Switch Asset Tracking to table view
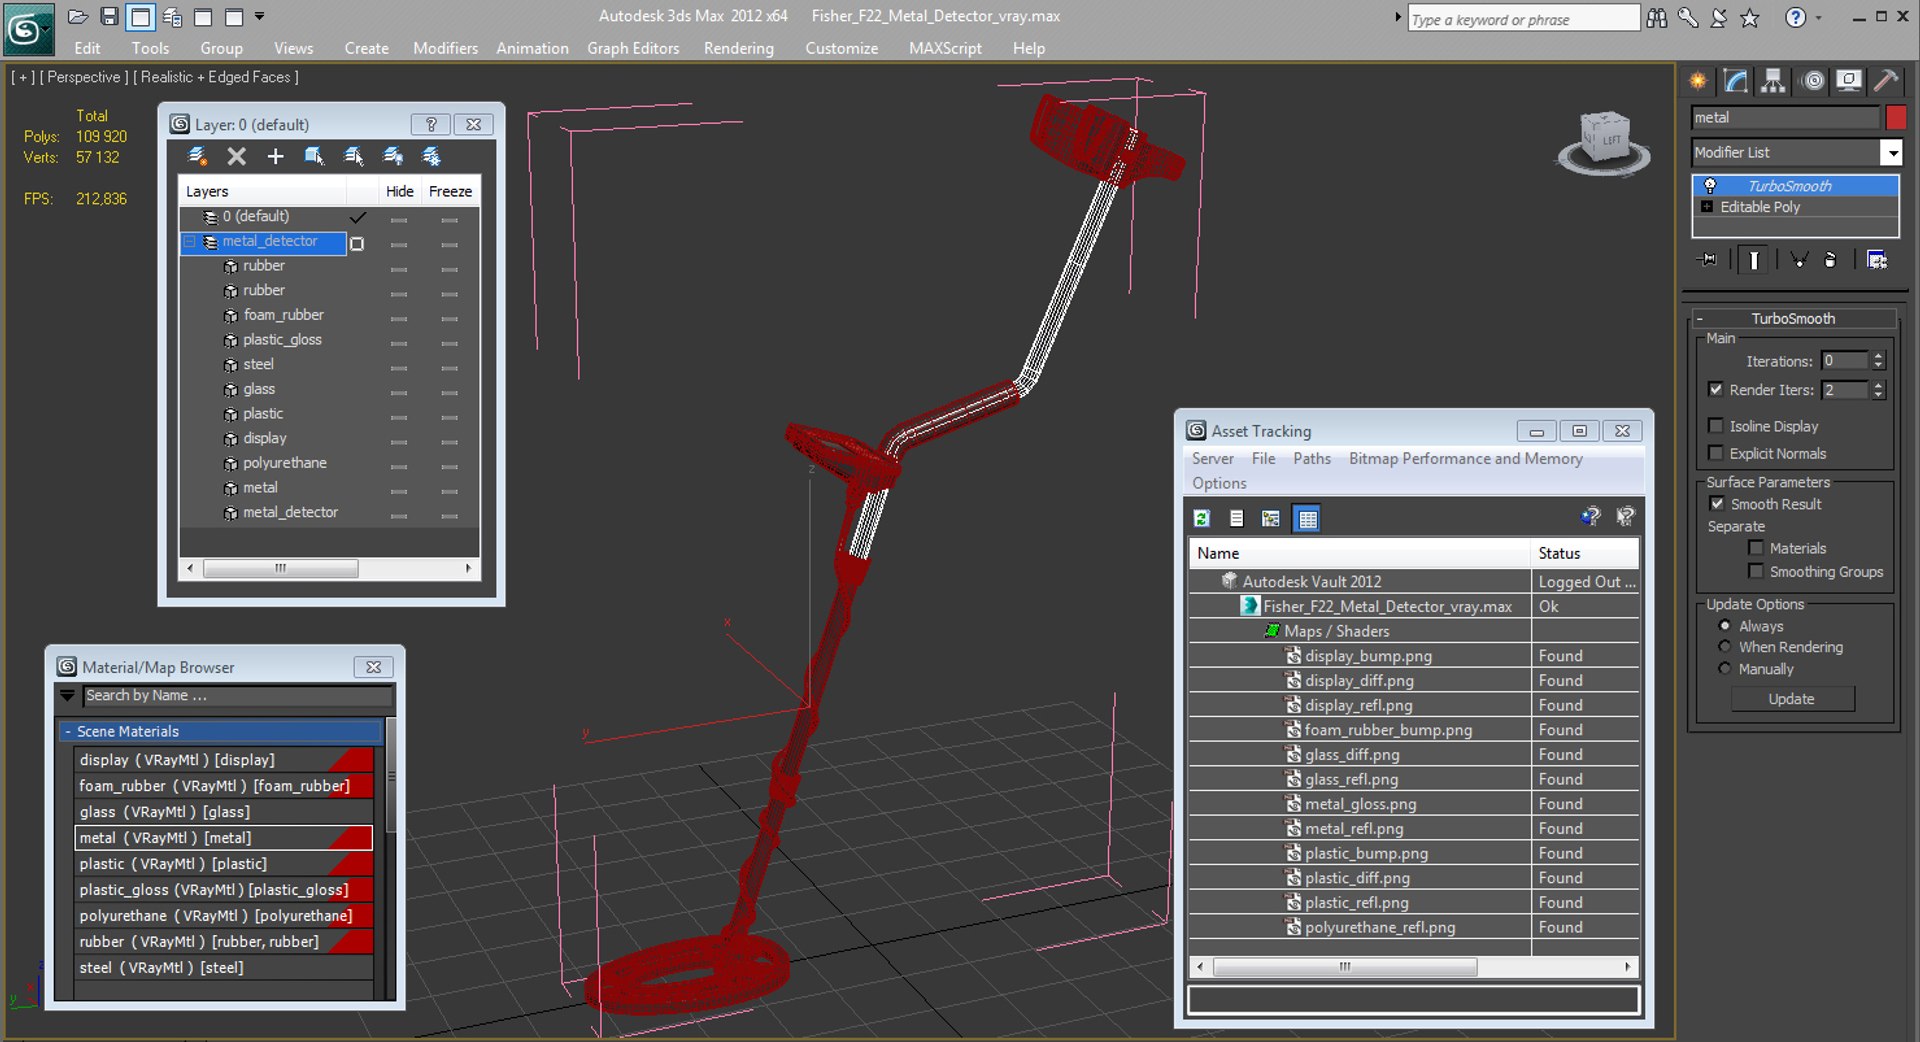 point(1307,518)
